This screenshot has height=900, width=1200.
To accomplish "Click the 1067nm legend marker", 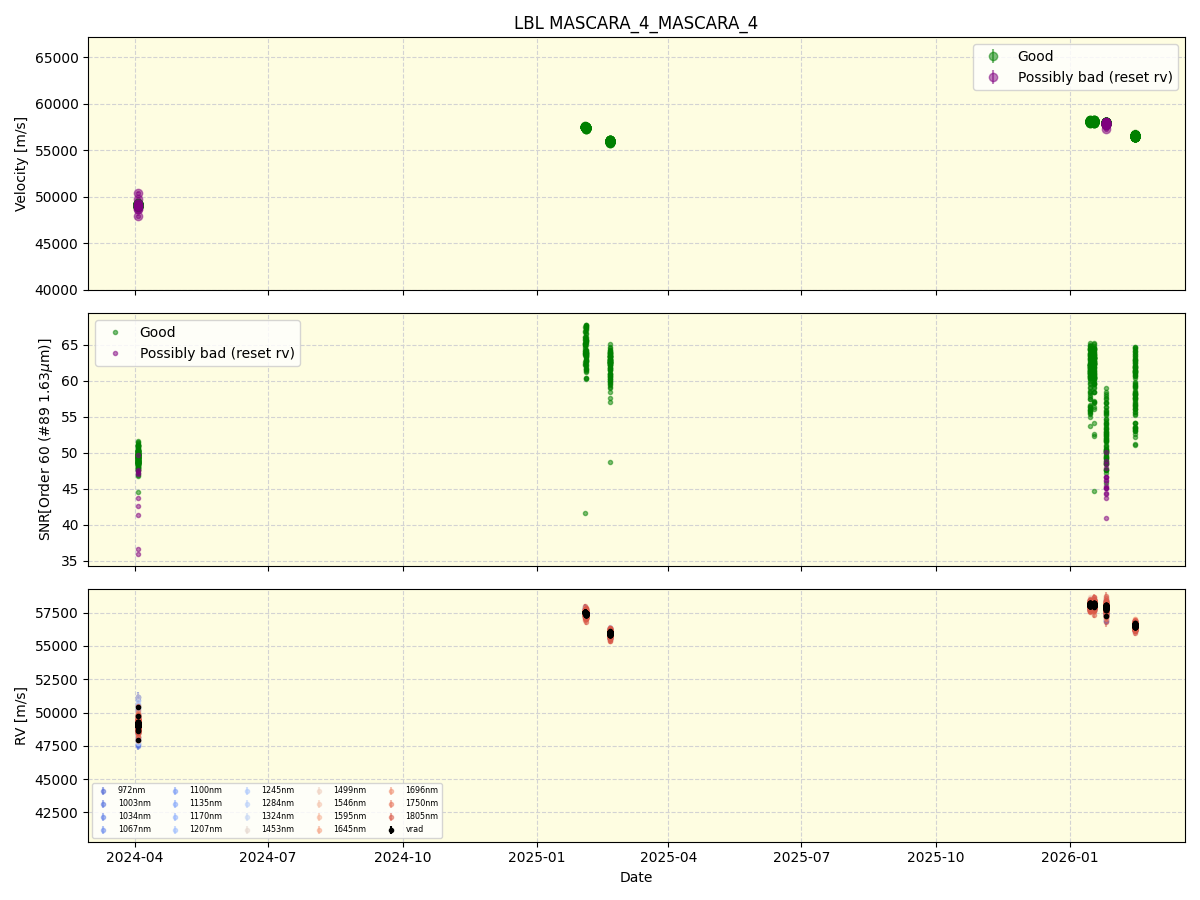I will point(103,830).
